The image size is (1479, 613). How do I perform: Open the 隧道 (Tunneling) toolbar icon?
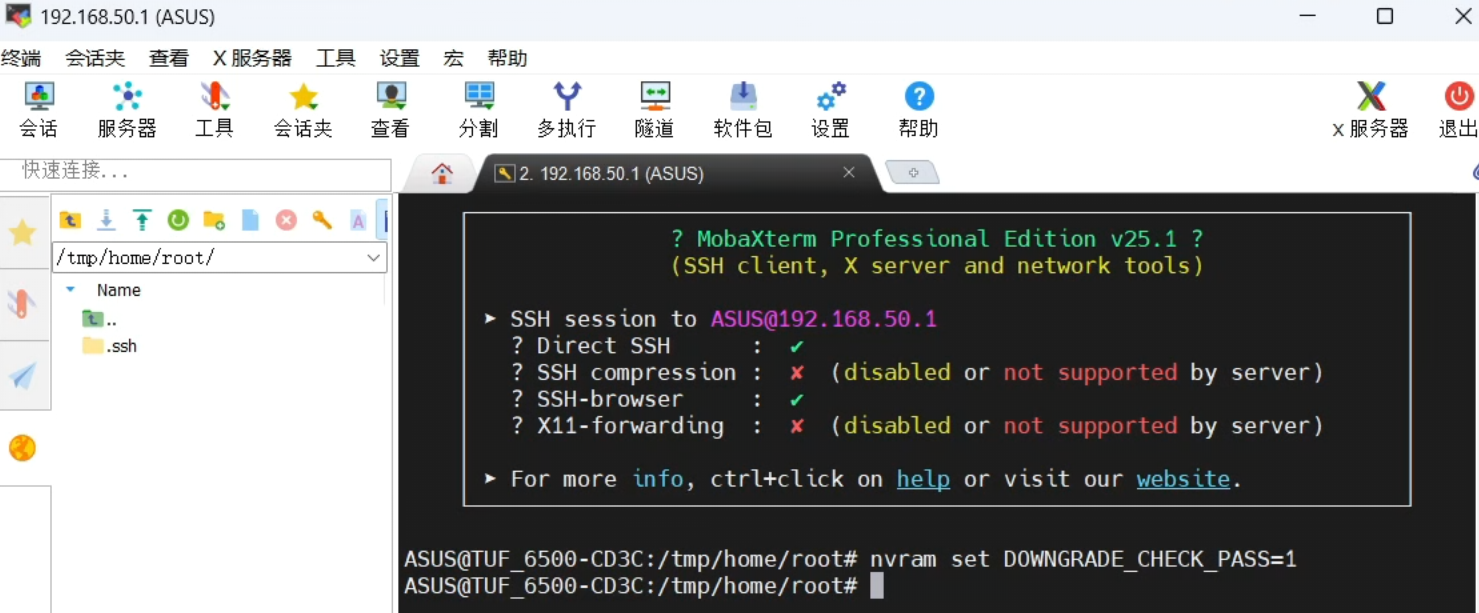(655, 110)
